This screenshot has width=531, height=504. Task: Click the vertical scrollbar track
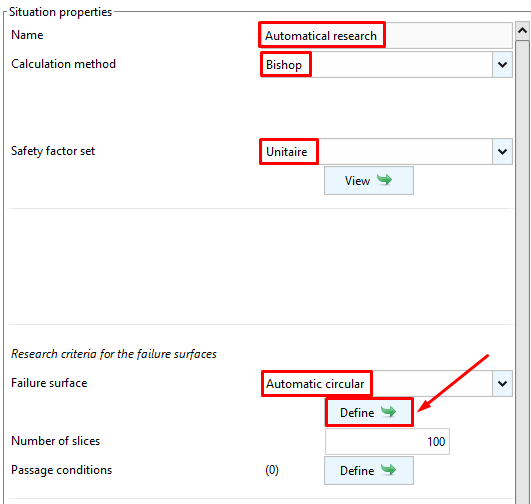[x=523, y=272]
